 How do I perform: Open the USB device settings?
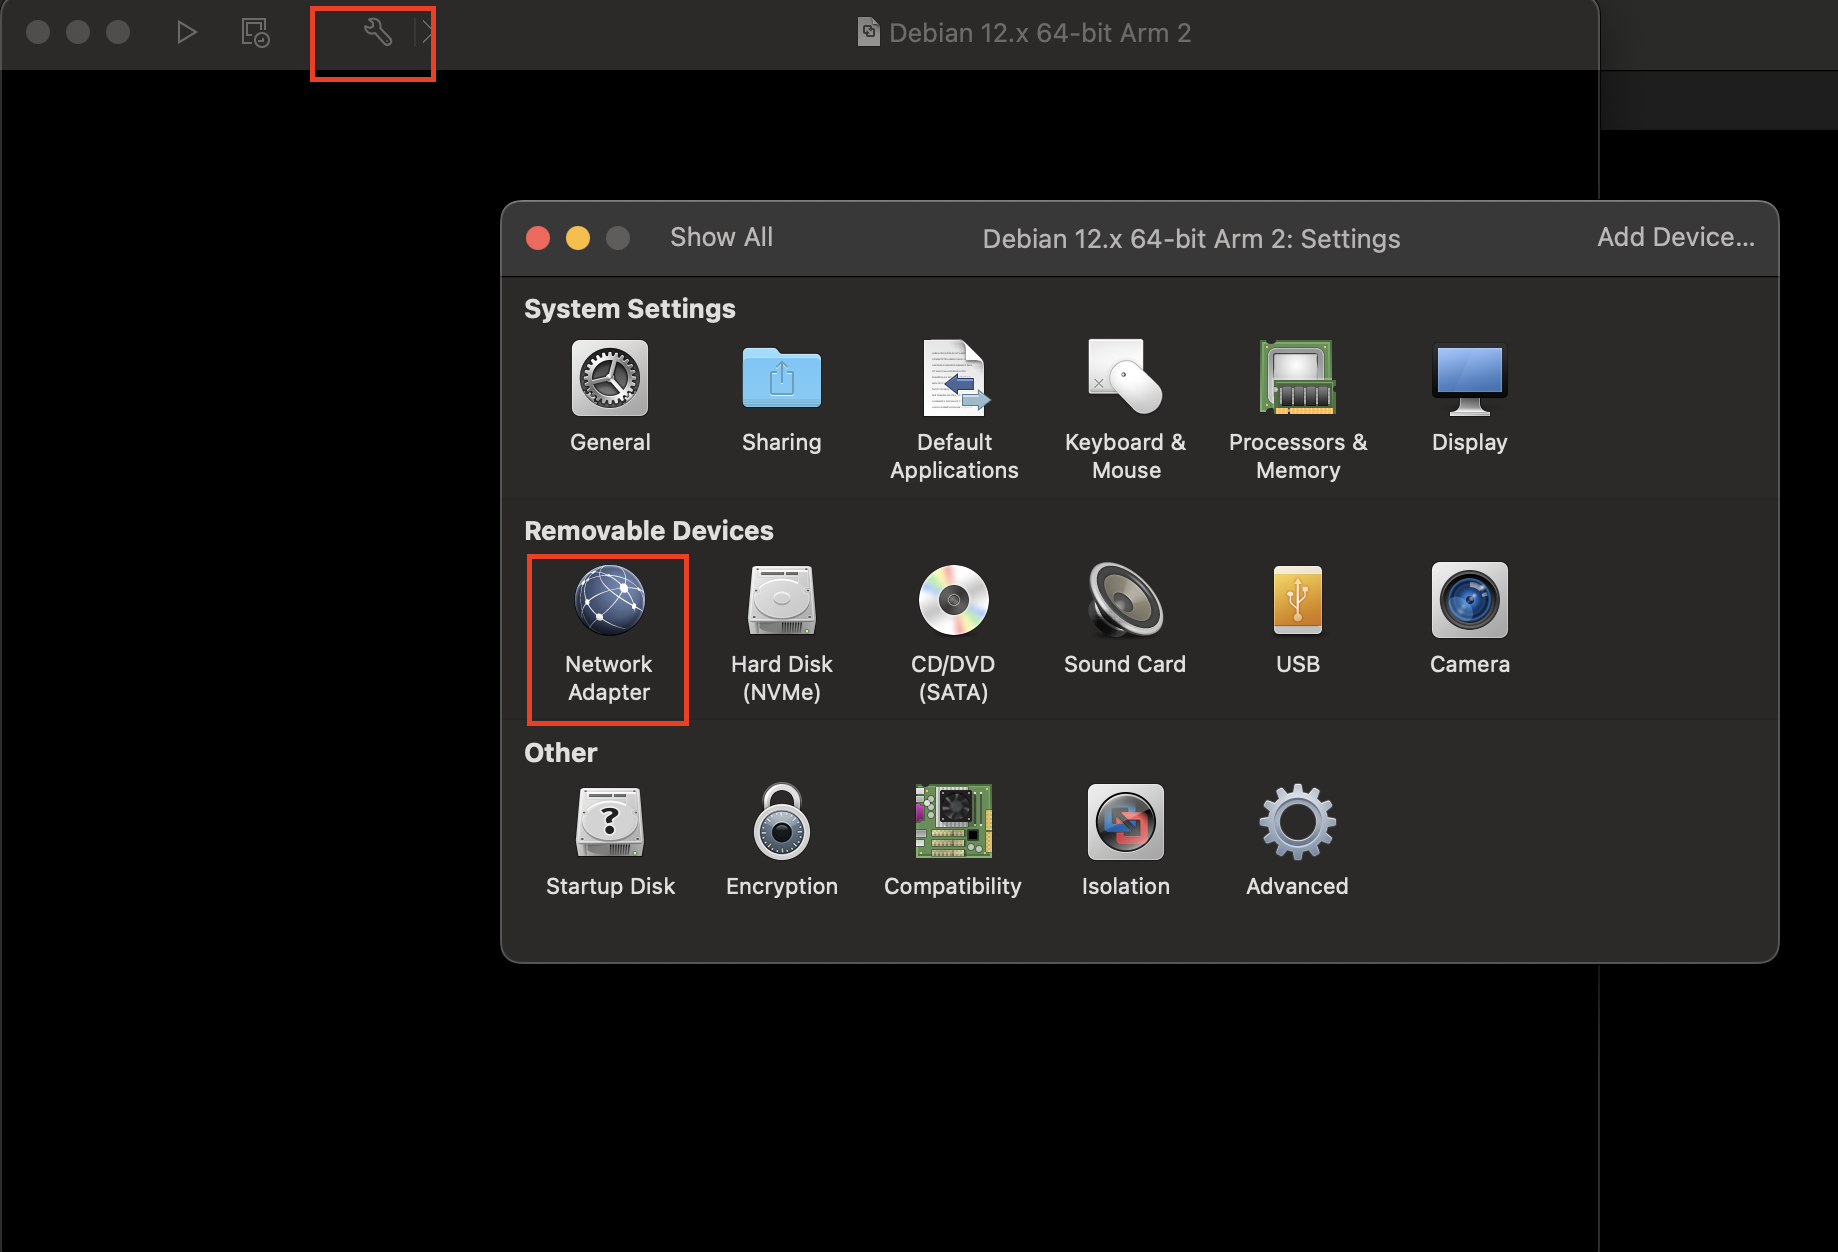[x=1297, y=620]
